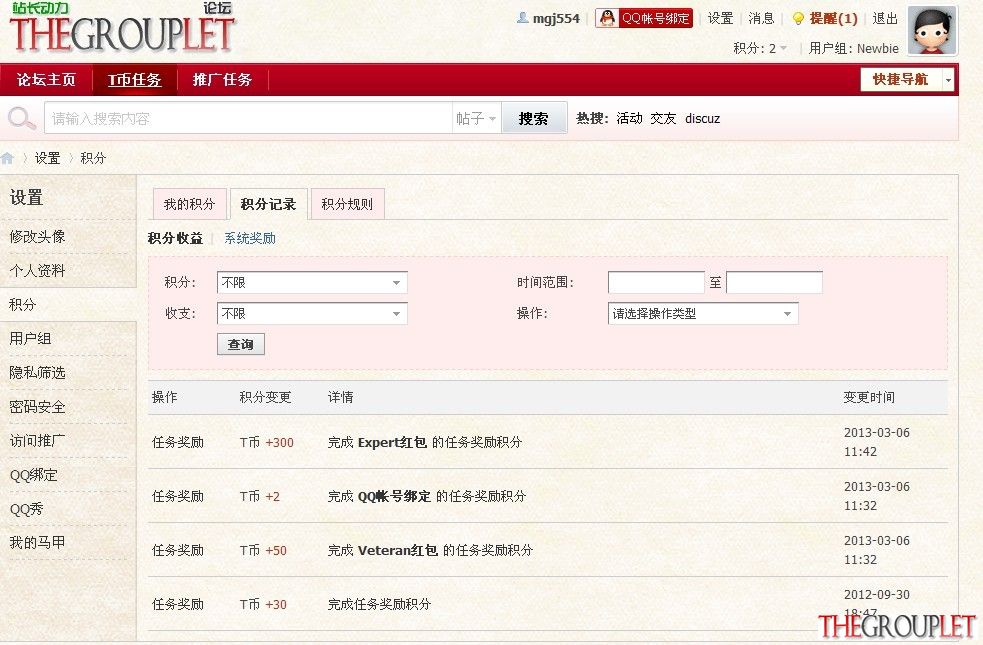The image size is (983, 645).
Task: Click the 搜索 search button
Action: 534,118
